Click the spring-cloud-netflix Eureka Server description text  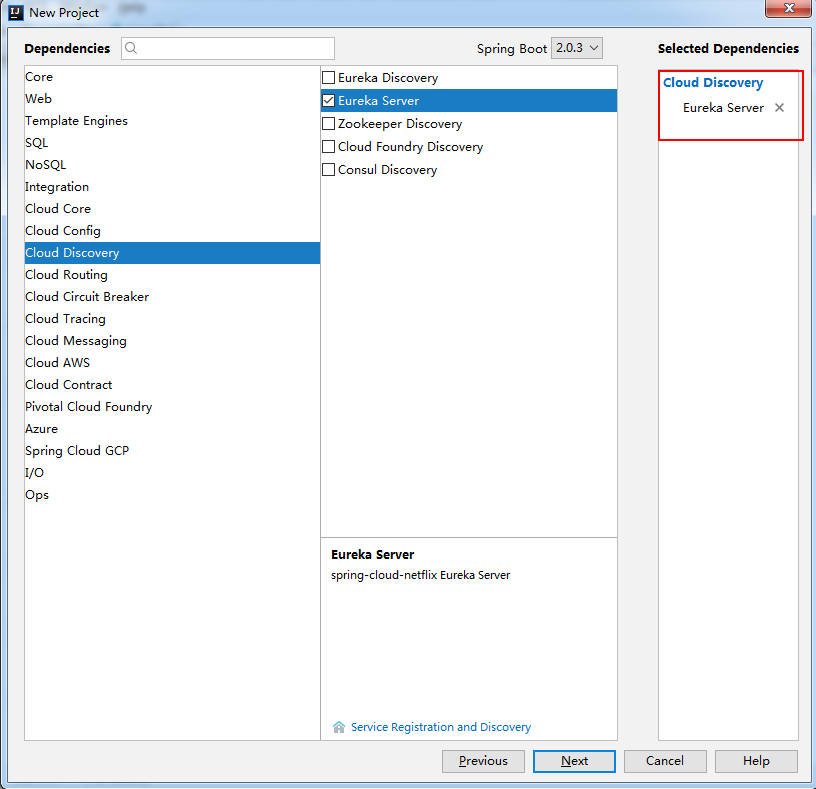pyautogui.click(x=420, y=575)
